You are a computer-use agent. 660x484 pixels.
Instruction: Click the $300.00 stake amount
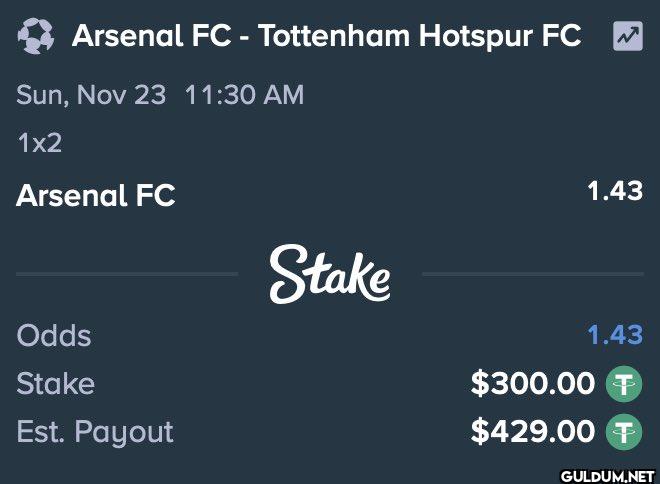532,383
